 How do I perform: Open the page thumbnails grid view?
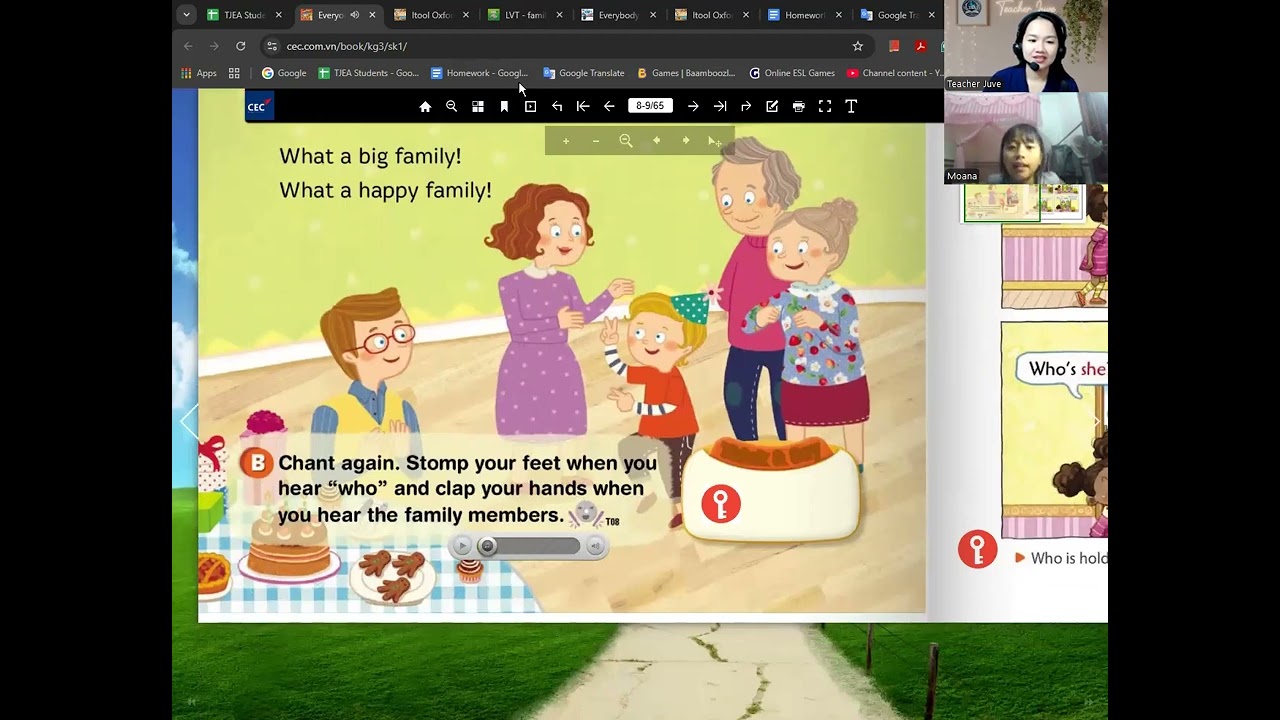pos(478,106)
